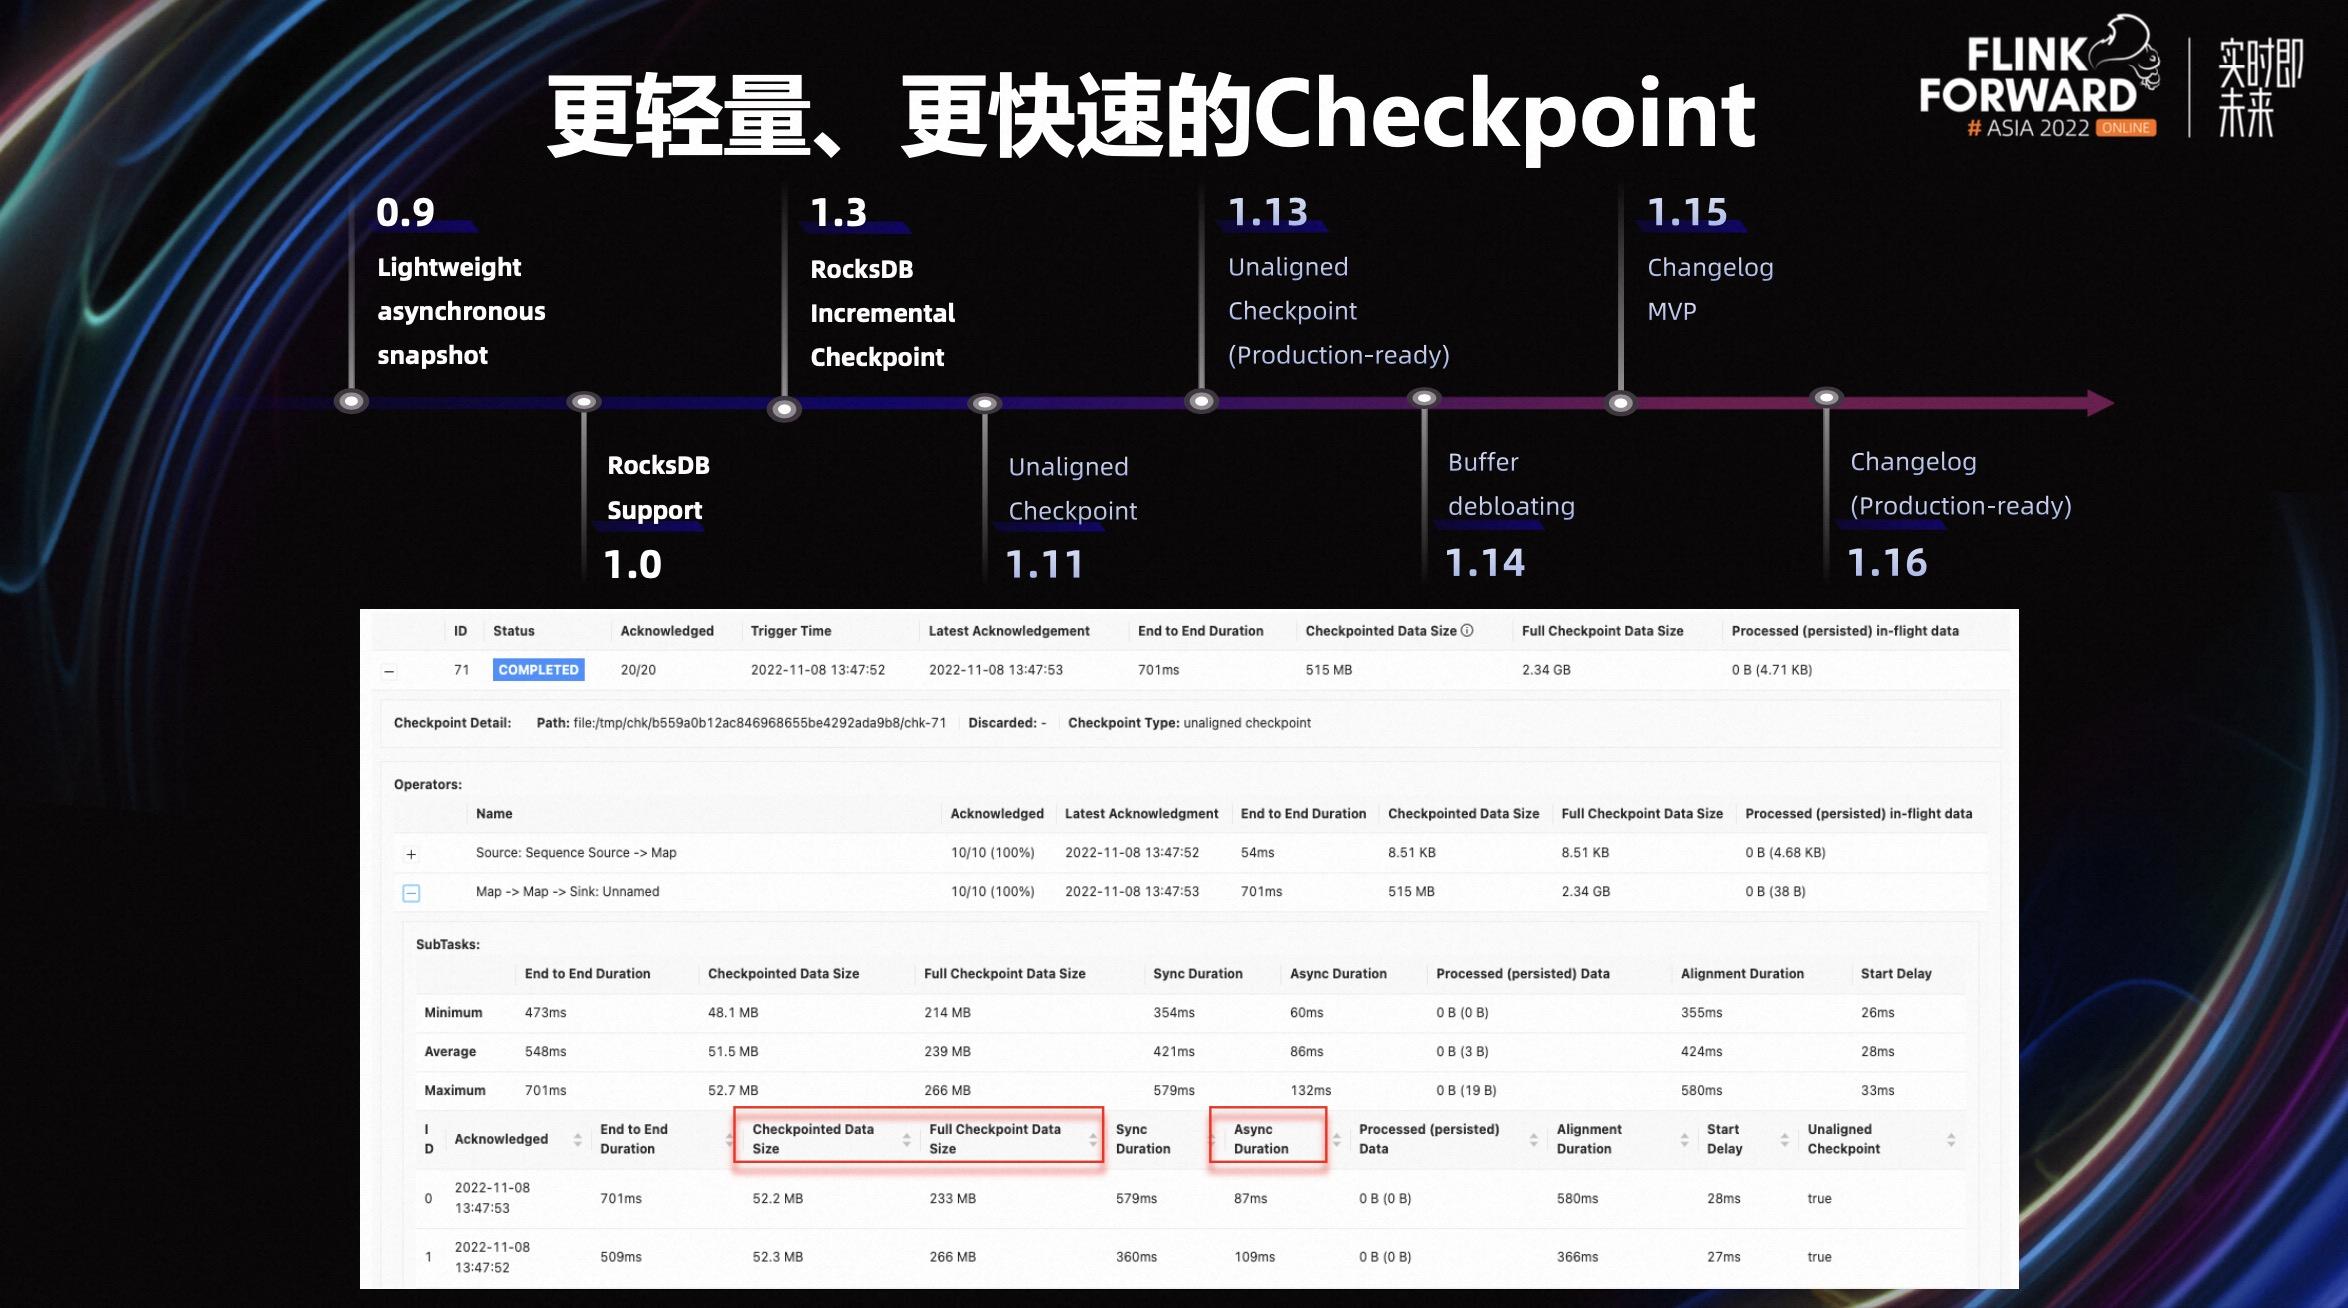
Task: Sort subtasks by Acknowledged column
Action: (577, 1140)
